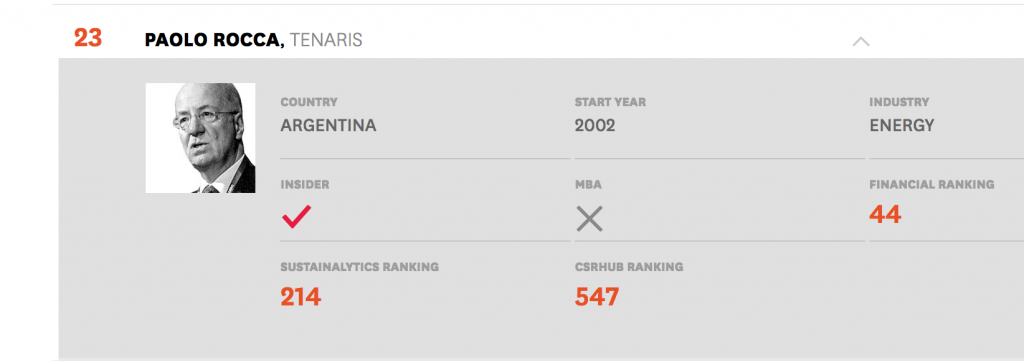Click the START YEAR field label
This screenshot has width=1024, height=361.
coord(610,102)
